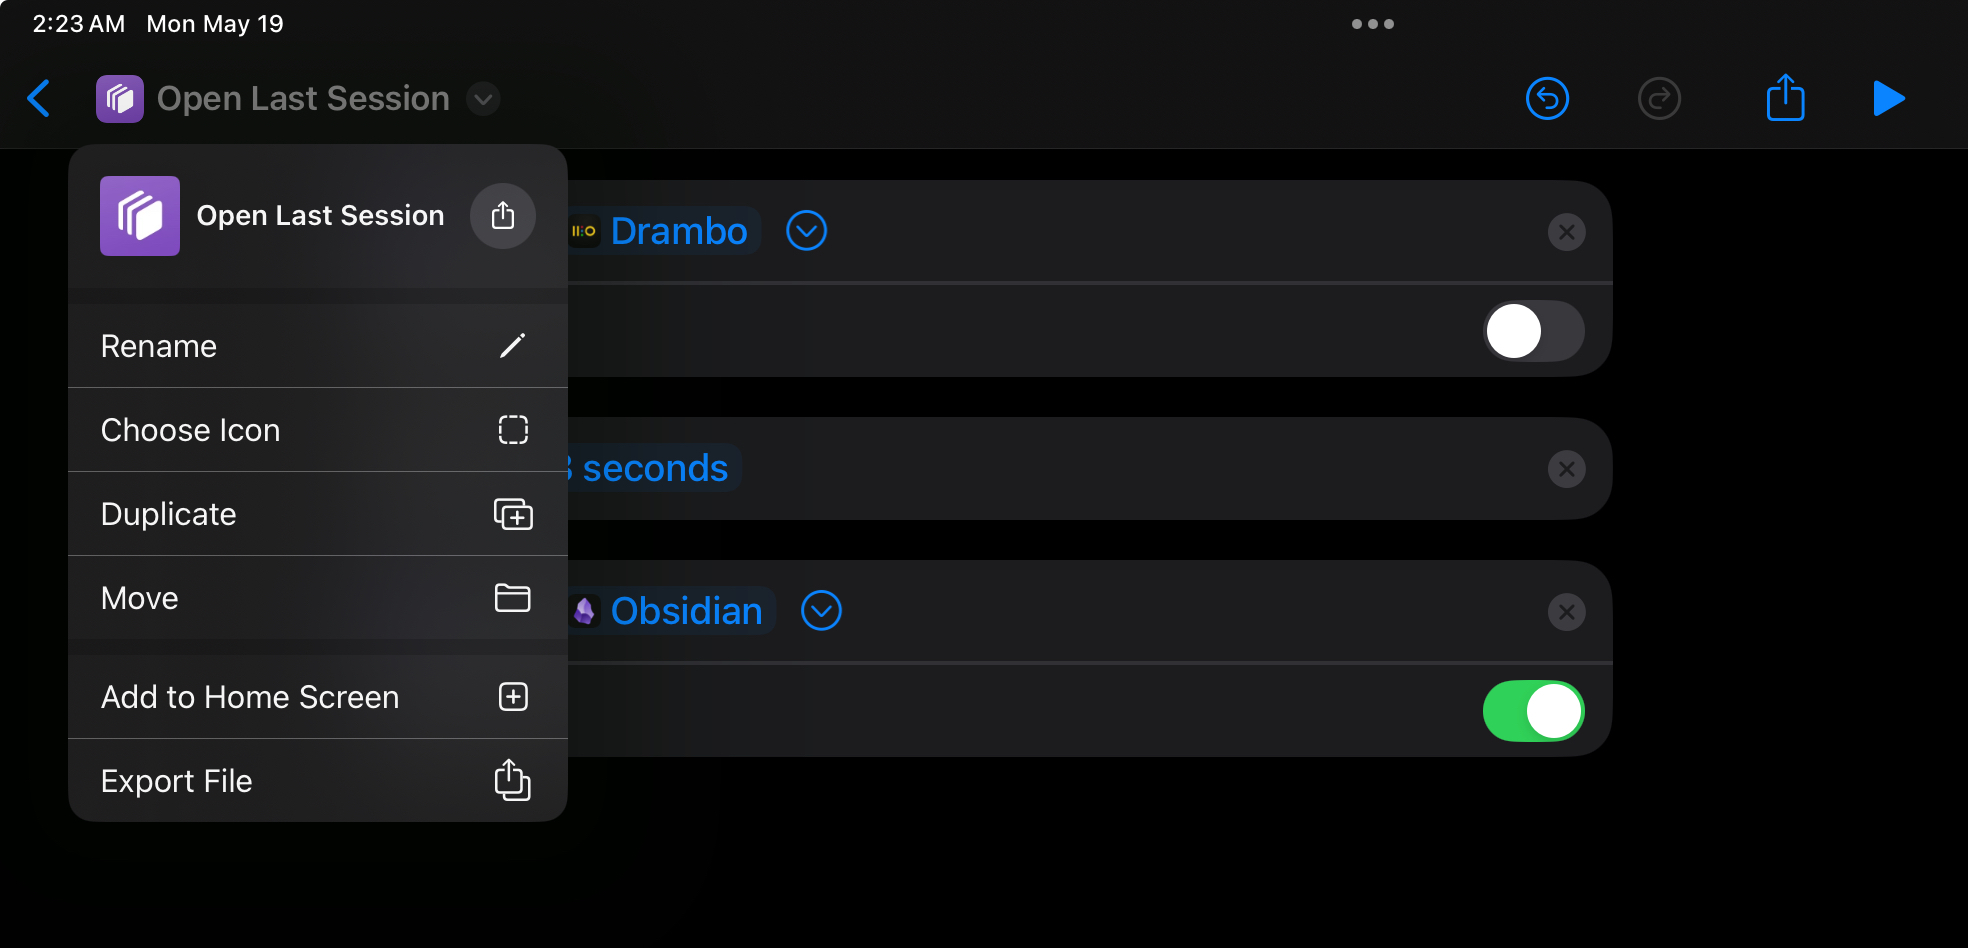The width and height of the screenshot is (1968, 948).
Task: Tap Export File in the menu
Action: [x=317, y=781]
